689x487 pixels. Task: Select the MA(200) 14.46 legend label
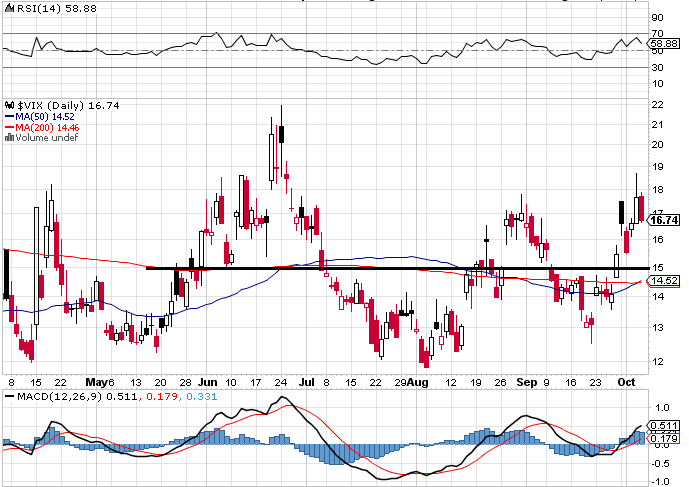pyautogui.click(x=46, y=127)
